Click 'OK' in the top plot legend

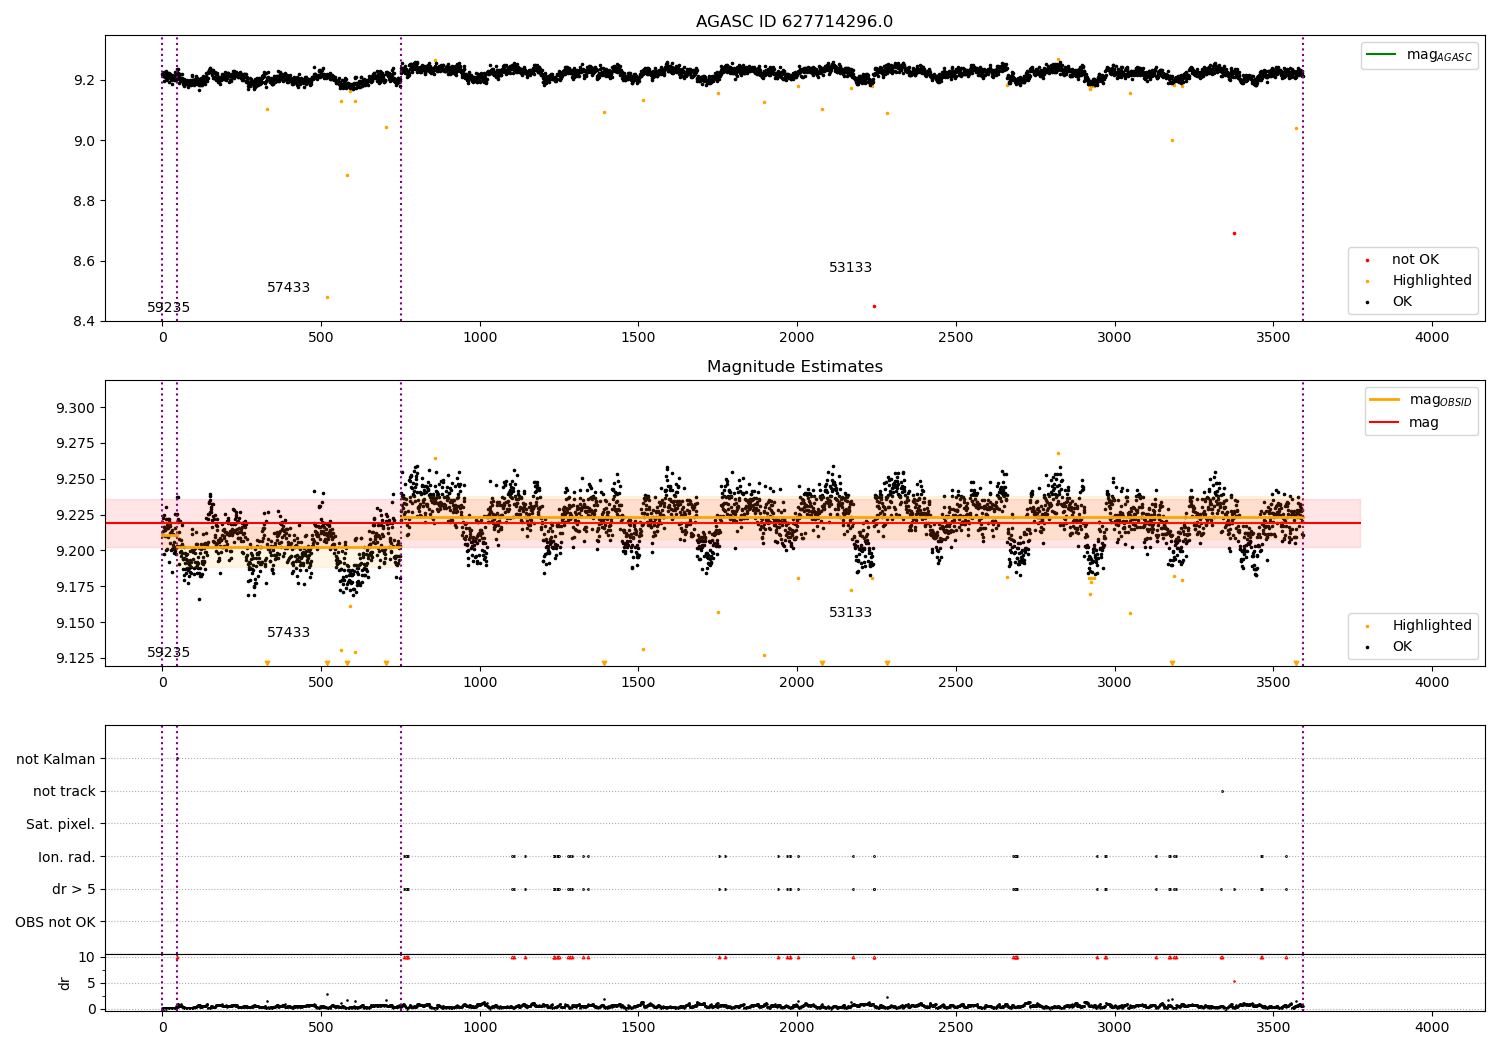[1402, 302]
